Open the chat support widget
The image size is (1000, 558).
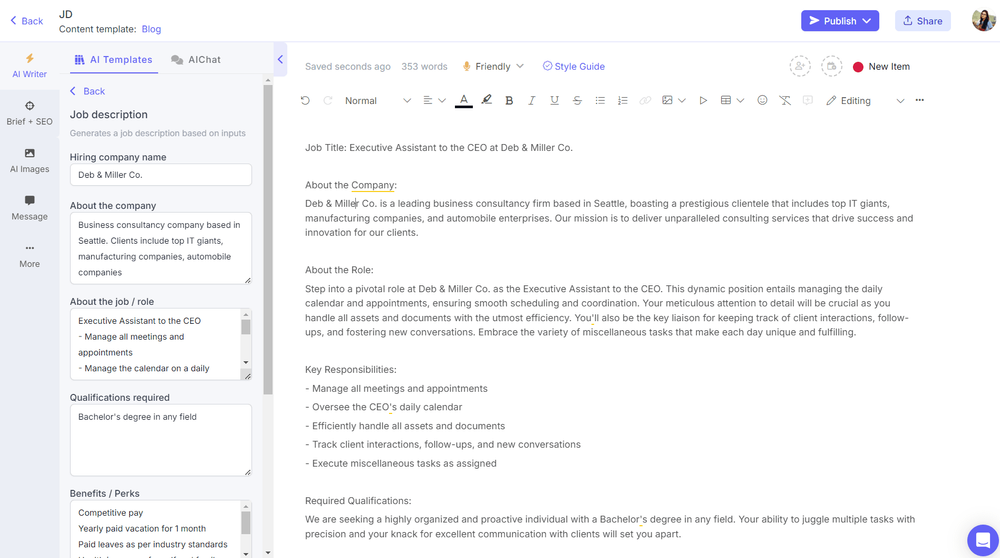(x=983, y=541)
